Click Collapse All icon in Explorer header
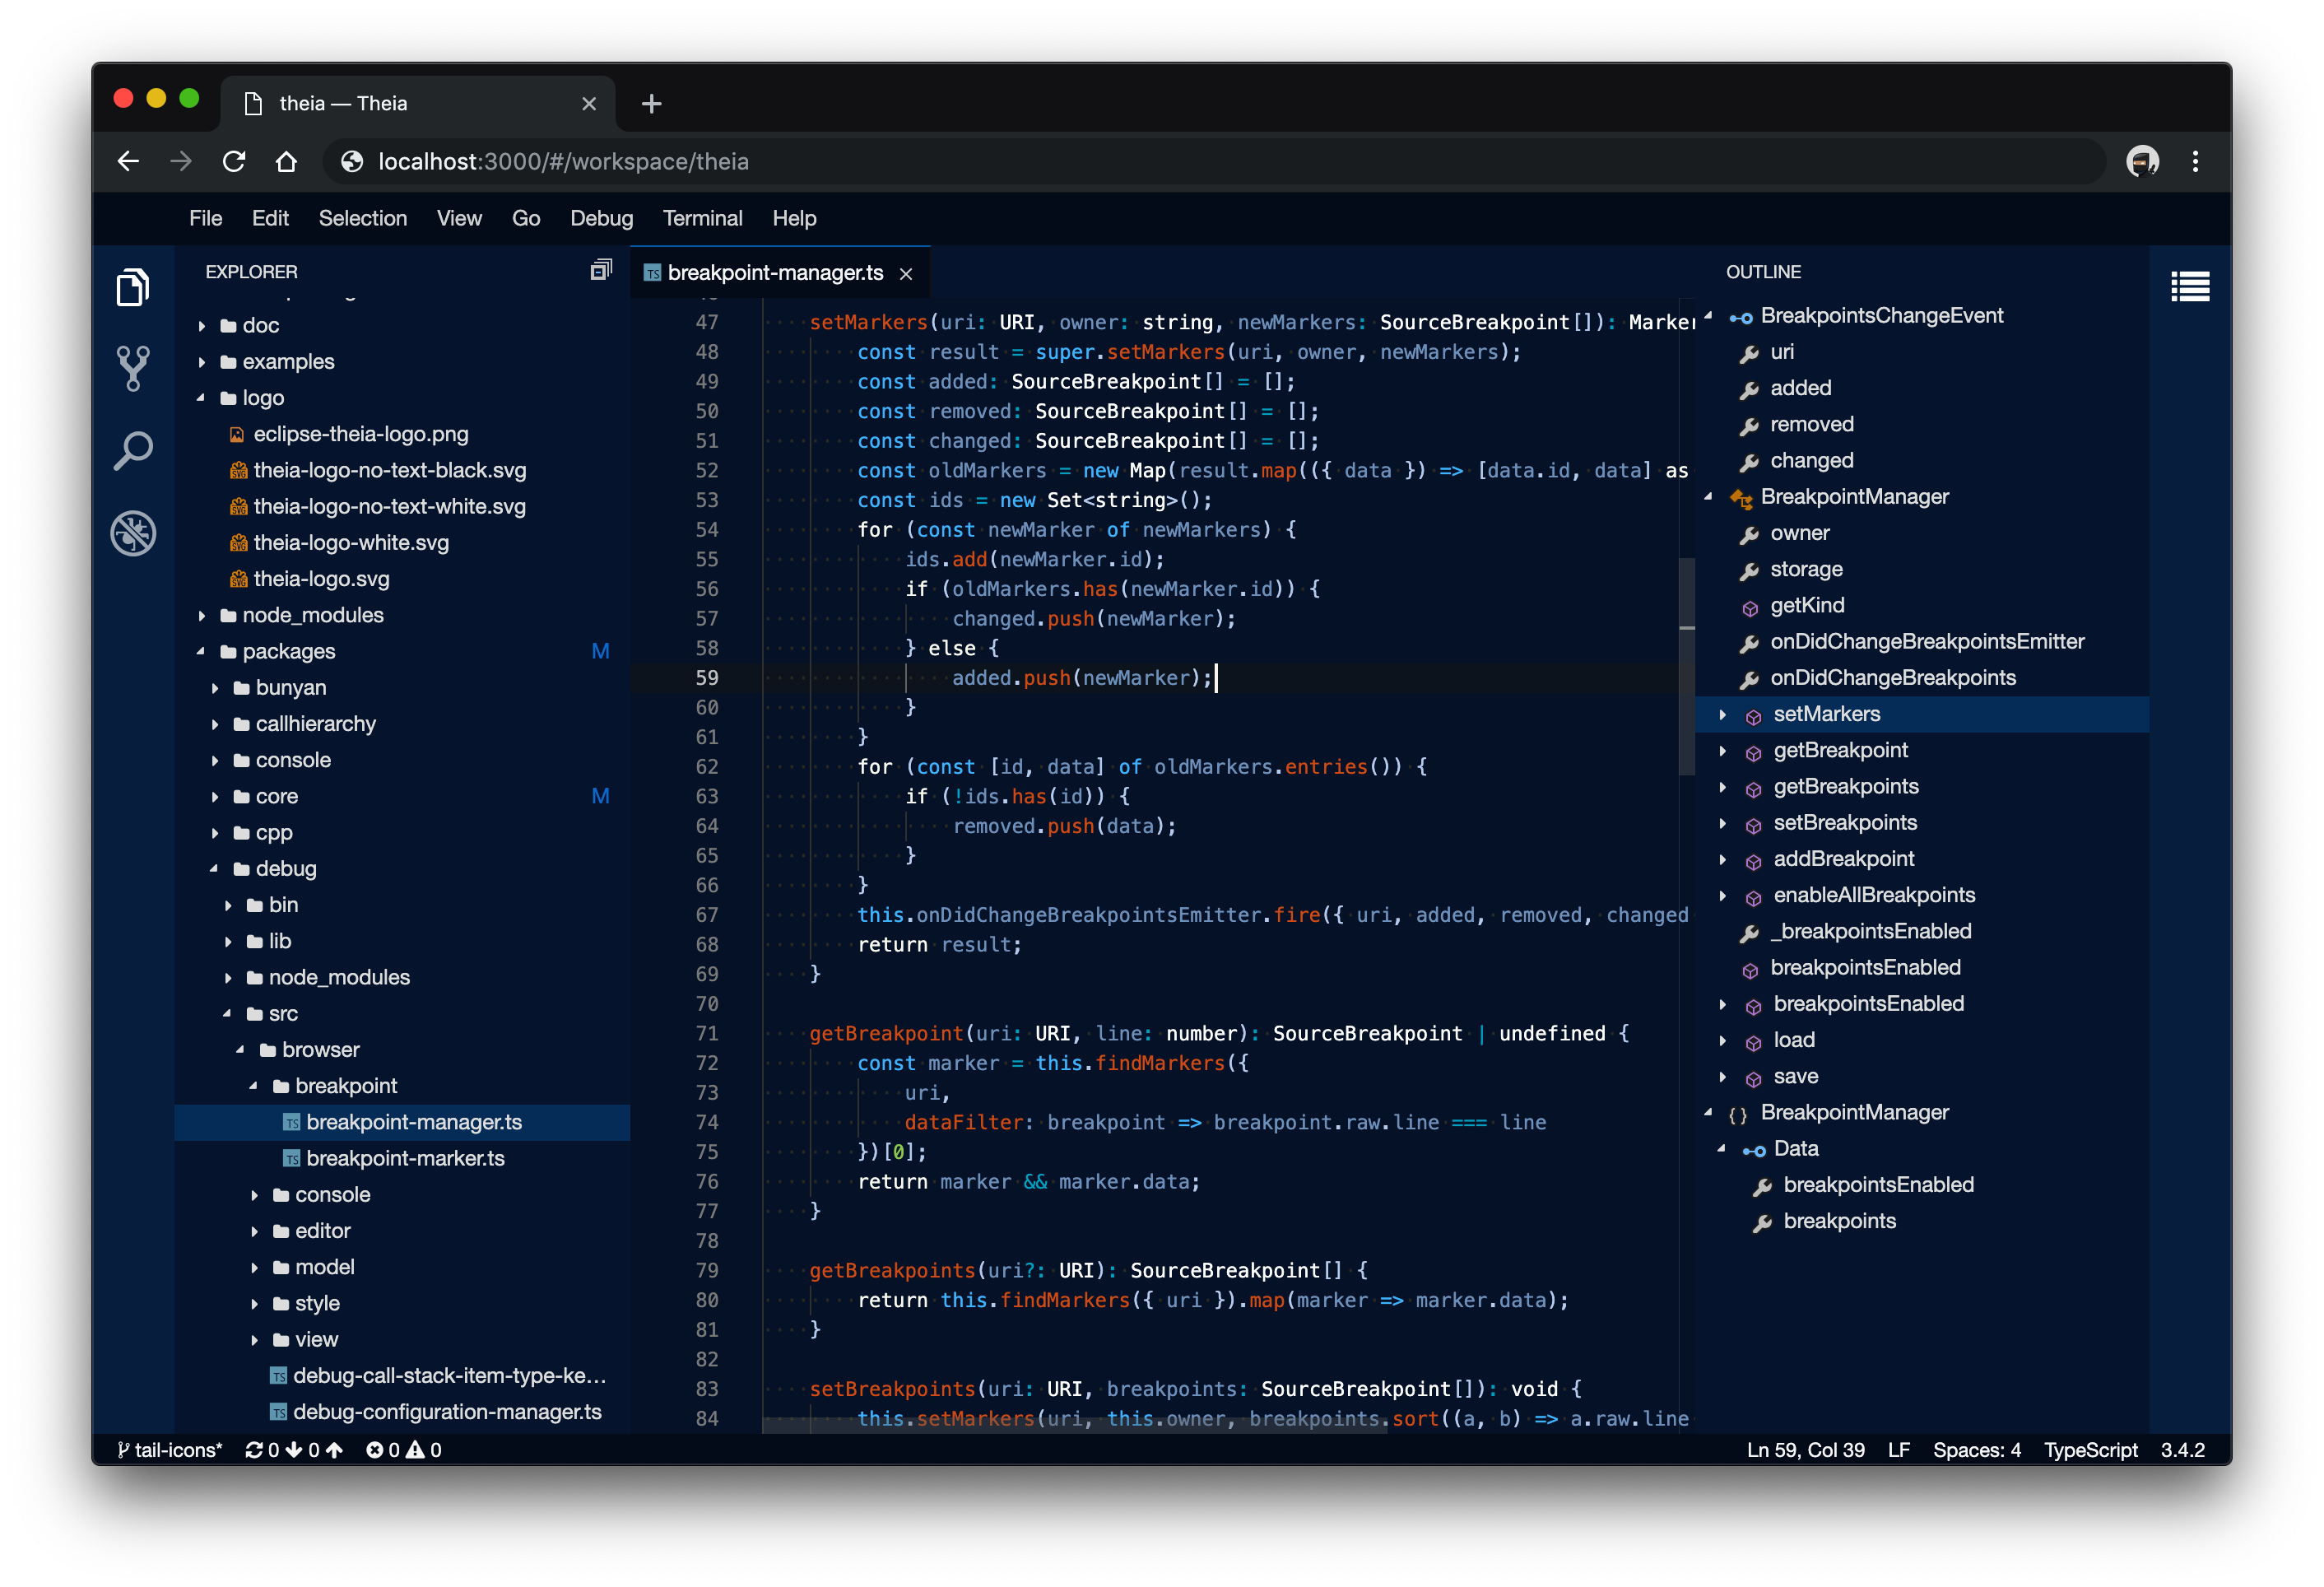Viewport: 2324px width, 1587px height. [600, 270]
